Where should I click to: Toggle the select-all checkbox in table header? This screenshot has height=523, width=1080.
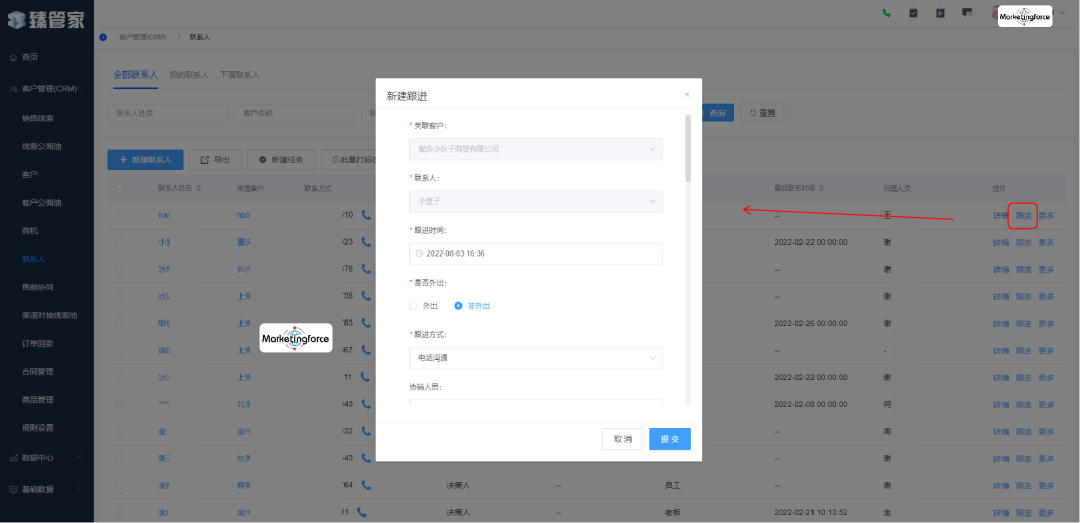coord(120,188)
